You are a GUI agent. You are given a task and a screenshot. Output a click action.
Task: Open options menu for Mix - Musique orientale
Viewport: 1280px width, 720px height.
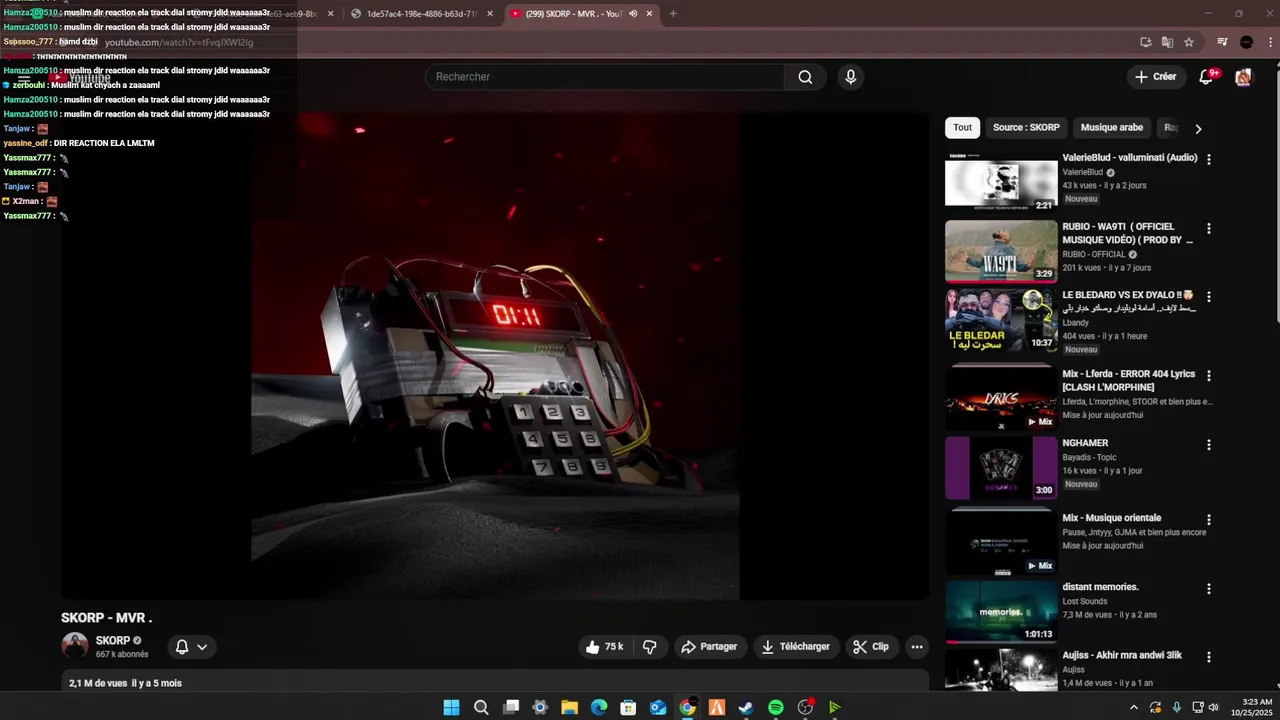pos(1209,520)
